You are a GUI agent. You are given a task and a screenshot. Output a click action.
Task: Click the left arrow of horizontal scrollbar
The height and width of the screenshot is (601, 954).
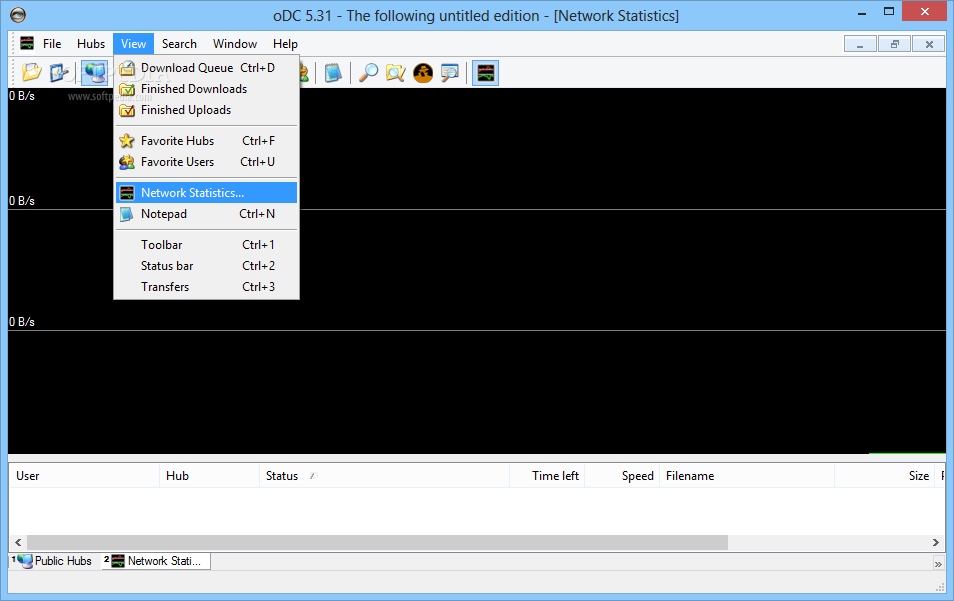tap(18, 542)
